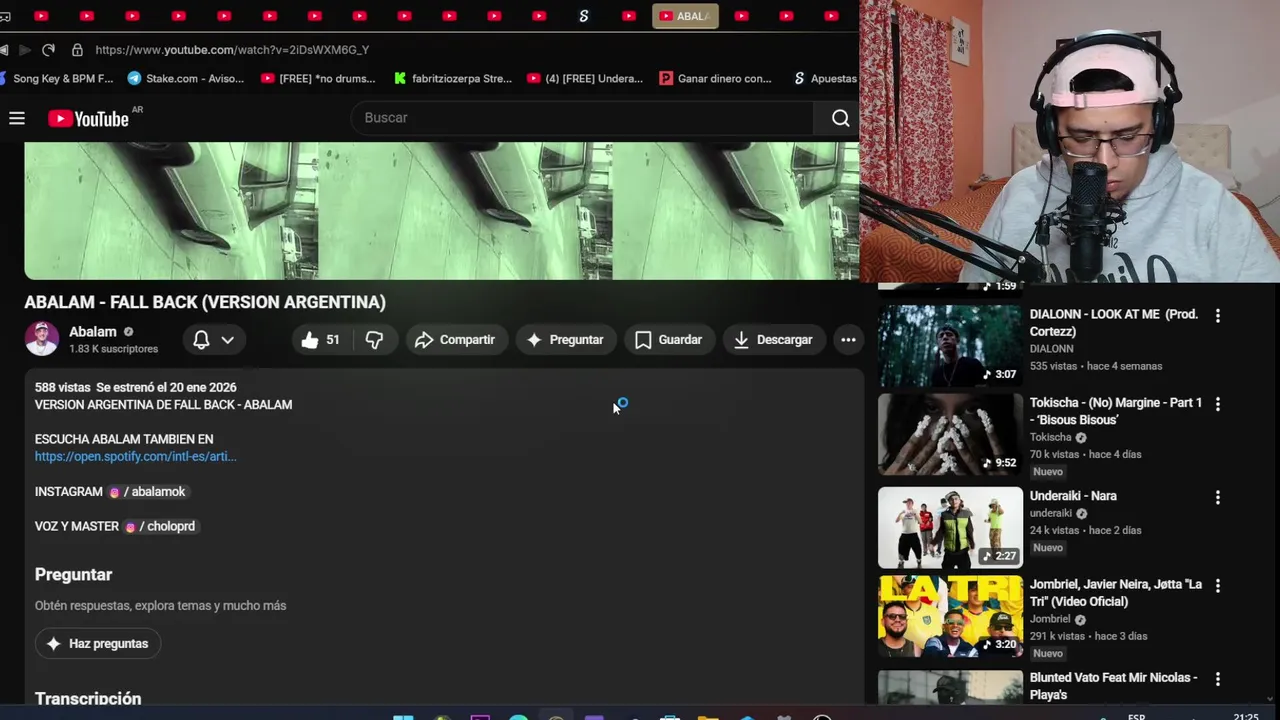1280x720 pixels.
Task: Open options menu for Jombriel La Tri
Action: tap(1217, 586)
